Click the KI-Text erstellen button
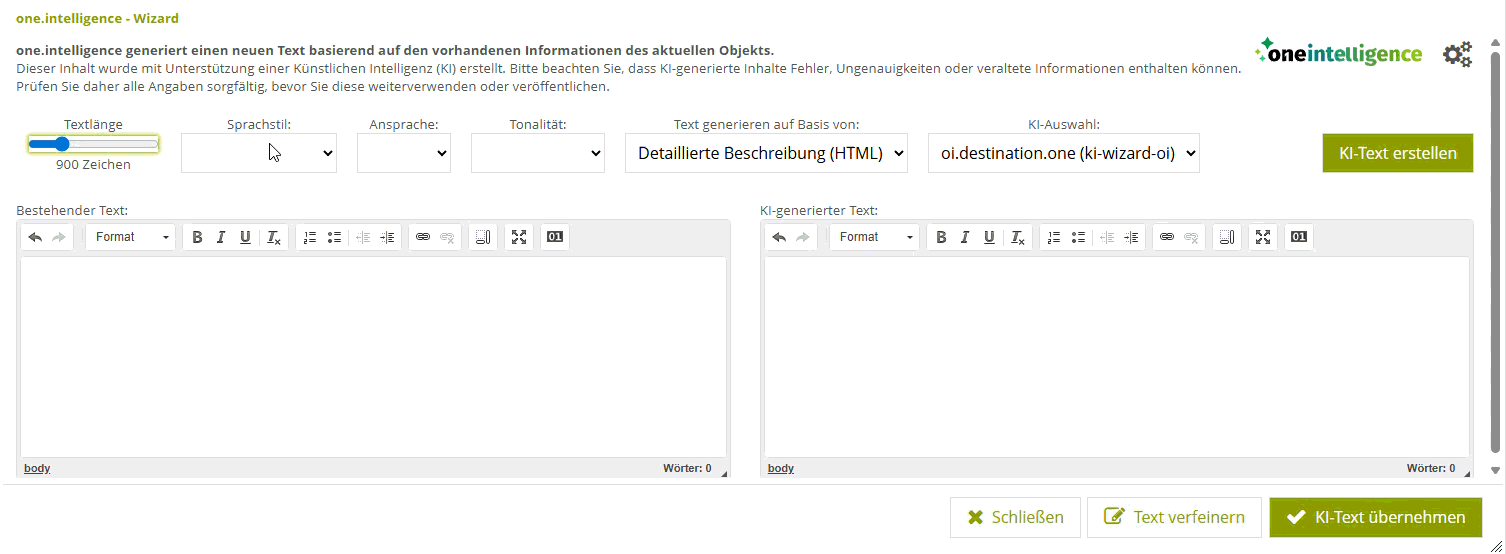The width and height of the screenshot is (1506, 554). (1397, 153)
